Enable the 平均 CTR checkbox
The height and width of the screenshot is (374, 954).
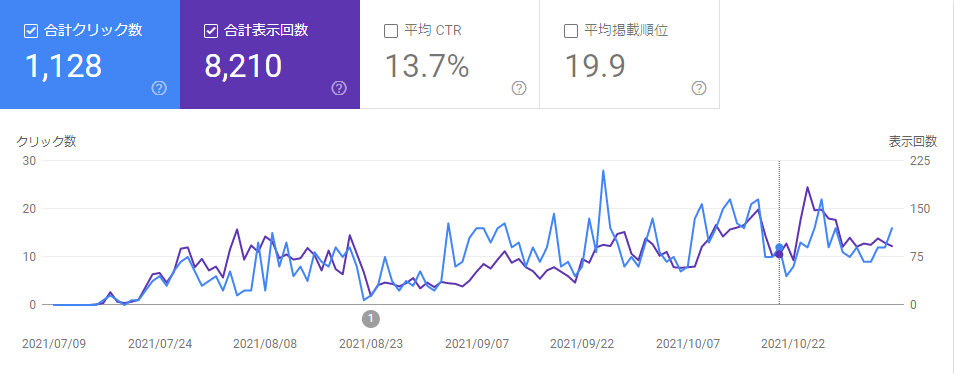coord(391,31)
